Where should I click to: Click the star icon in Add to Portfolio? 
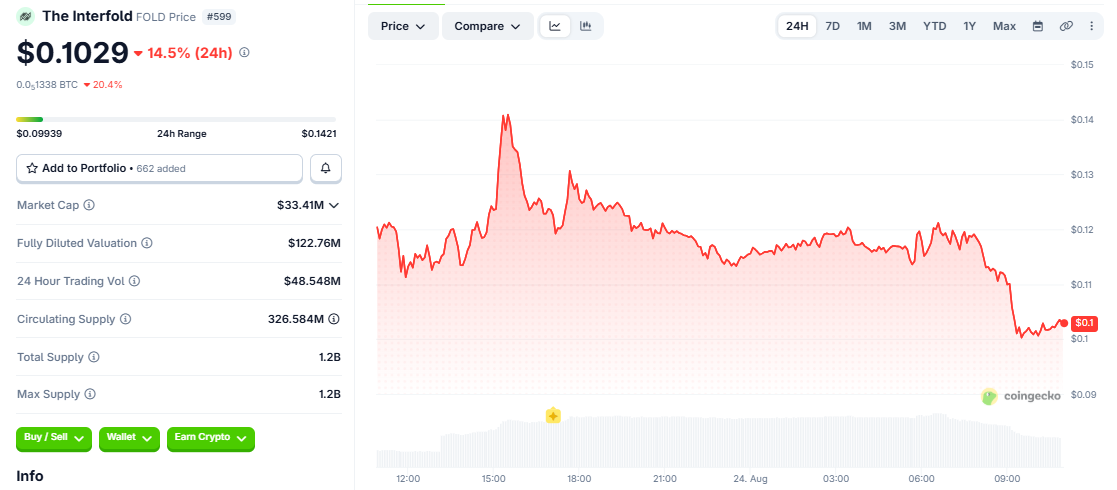pos(32,168)
